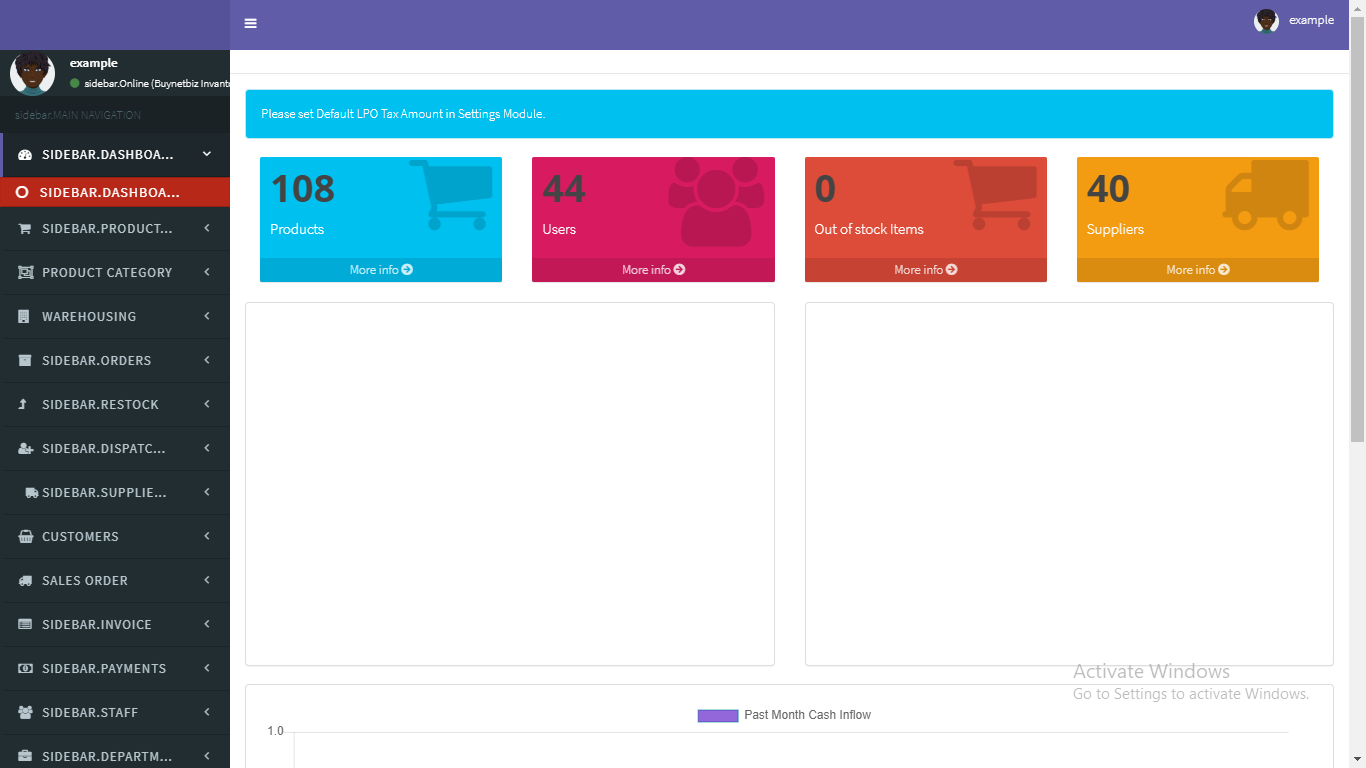Expand the Sidebar.Orders chevron arrow
The height and width of the screenshot is (768, 1366).
click(x=207, y=360)
